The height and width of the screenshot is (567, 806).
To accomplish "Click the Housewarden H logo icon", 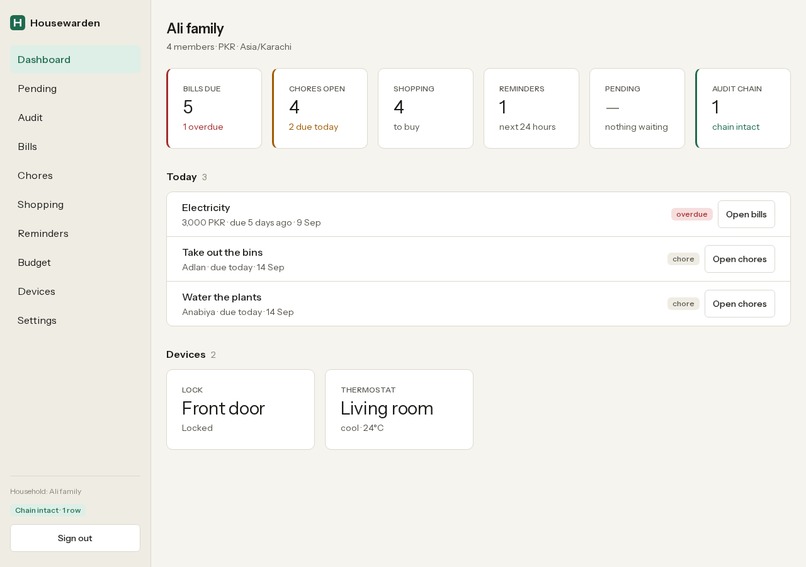I will (17, 23).
